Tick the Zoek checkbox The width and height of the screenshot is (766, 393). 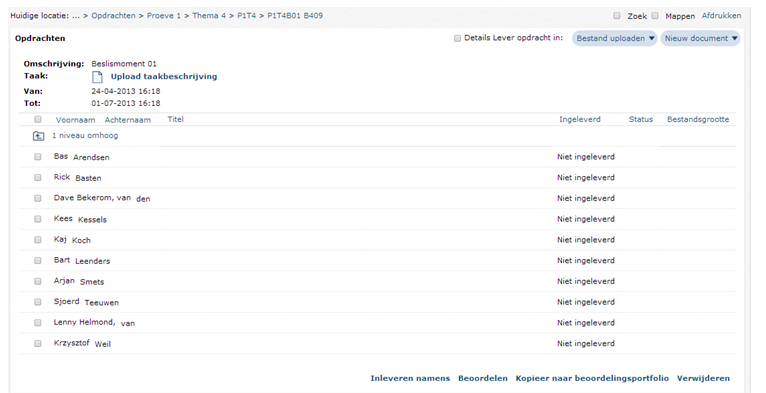pyautogui.click(x=617, y=16)
